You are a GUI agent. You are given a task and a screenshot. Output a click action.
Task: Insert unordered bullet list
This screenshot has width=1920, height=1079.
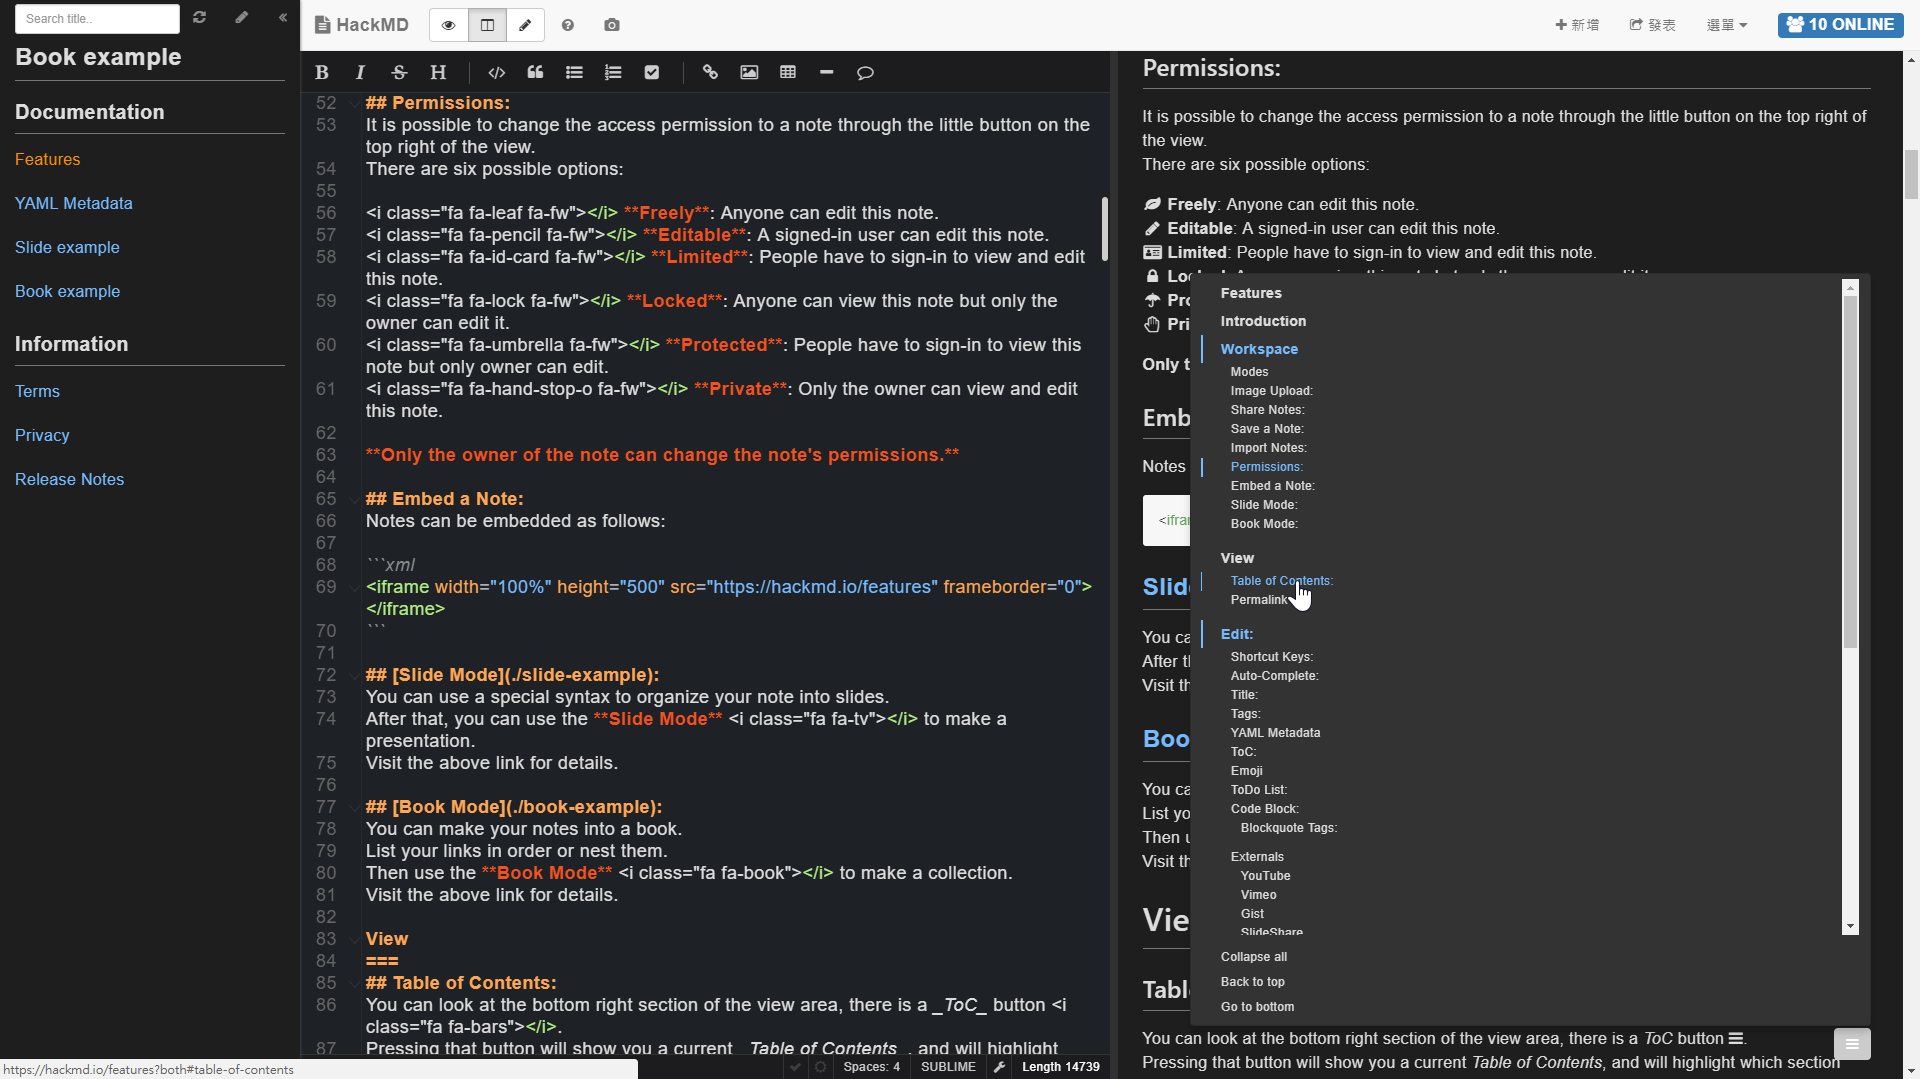pyautogui.click(x=574, y=72)
